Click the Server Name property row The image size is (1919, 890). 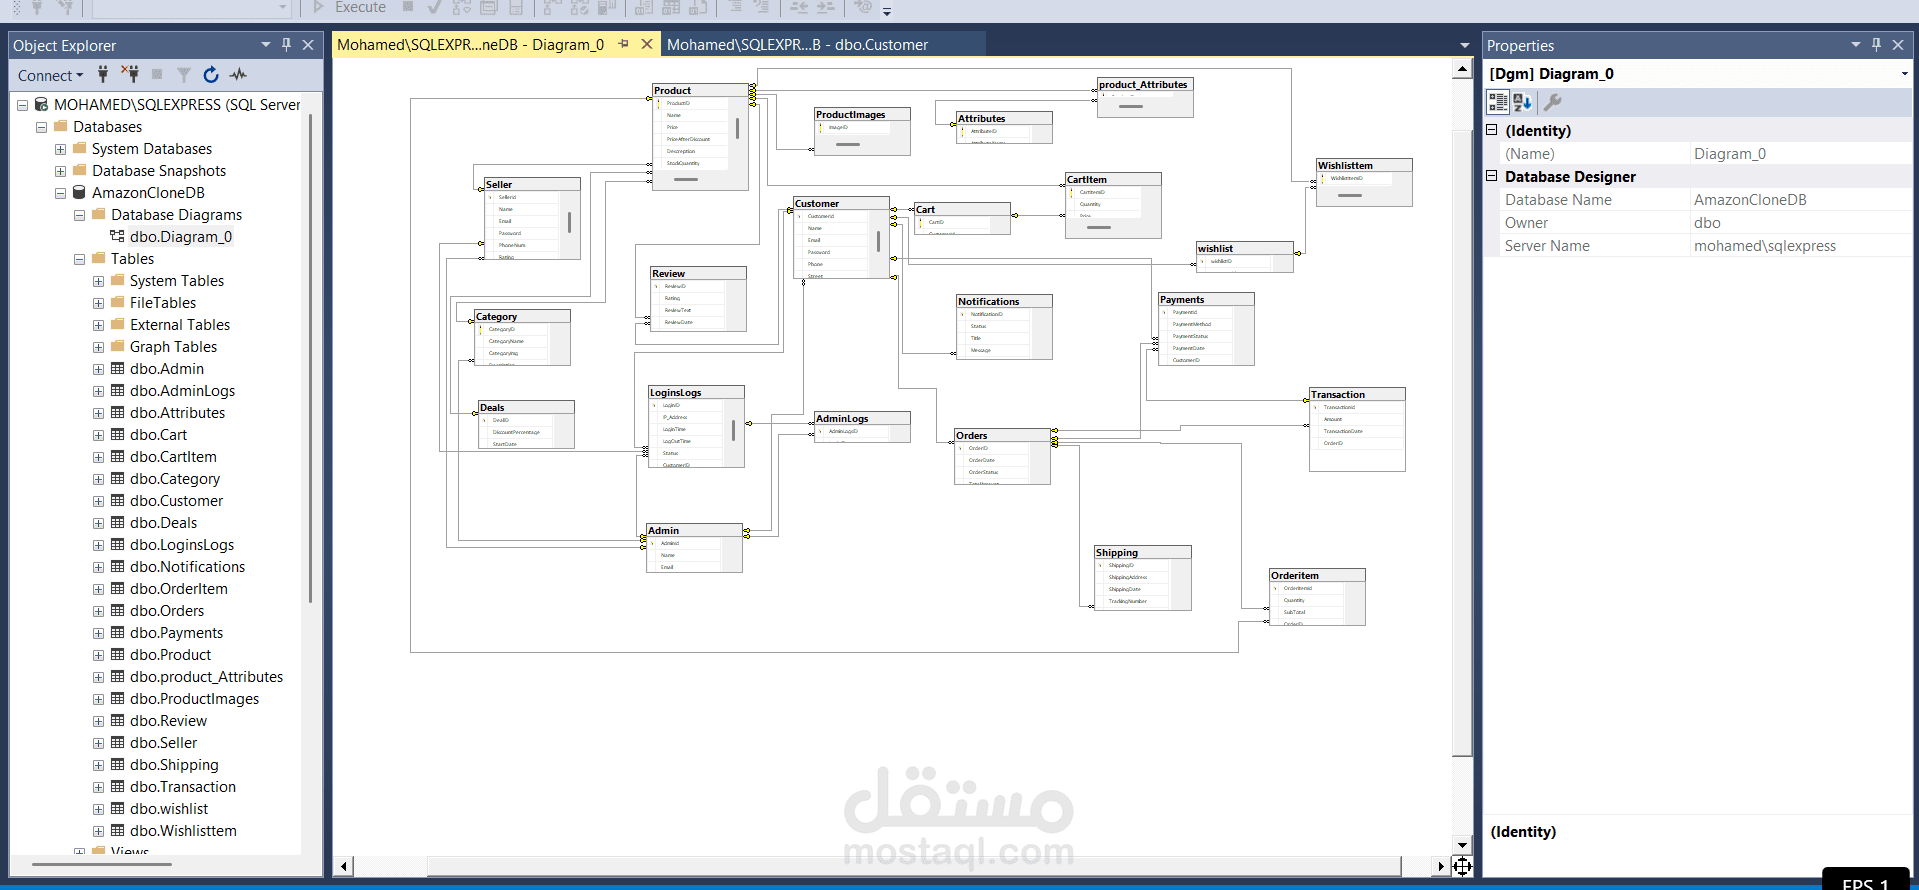[1706, 245]
